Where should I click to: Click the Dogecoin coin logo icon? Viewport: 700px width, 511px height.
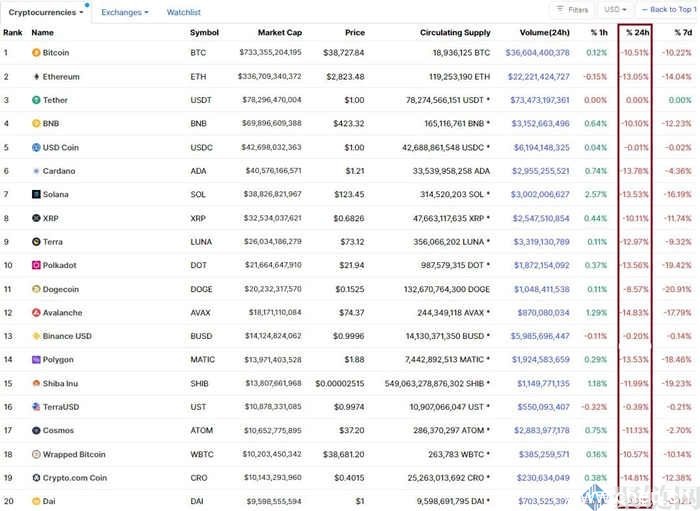36,288
